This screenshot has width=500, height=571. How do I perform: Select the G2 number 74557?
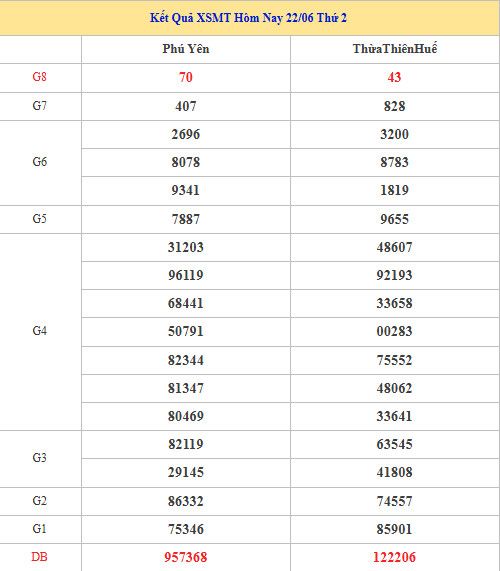coord(394,501)
